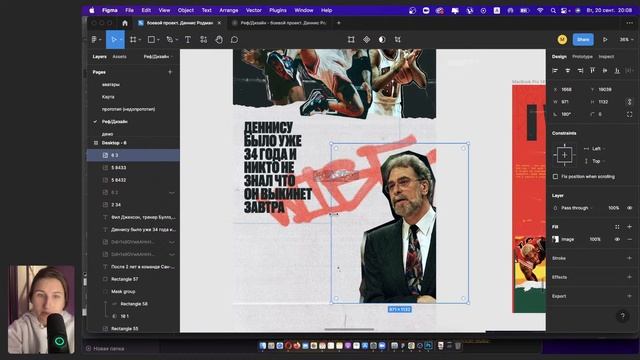Viewport: 640px width, 360px height.
Task: Open a new tab with plus
Action: (x=338, y=23)
